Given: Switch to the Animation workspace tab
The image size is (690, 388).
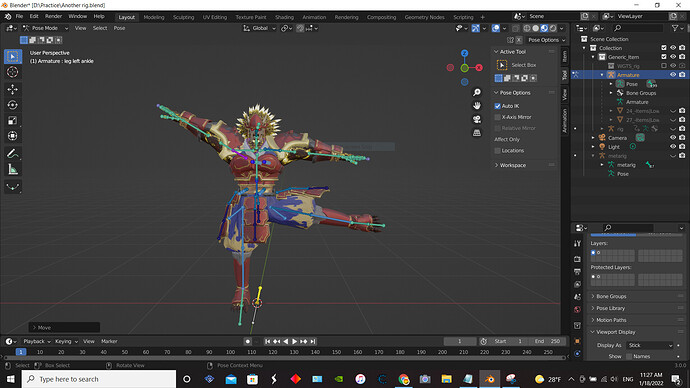Looking at the screenshot, I should (314, 17).
